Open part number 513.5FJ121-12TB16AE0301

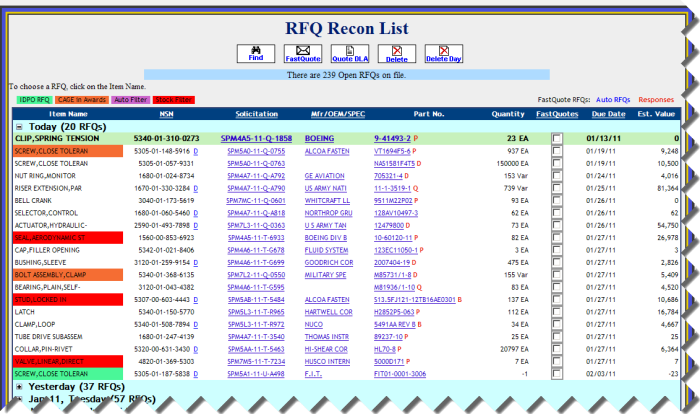[415, 300]
